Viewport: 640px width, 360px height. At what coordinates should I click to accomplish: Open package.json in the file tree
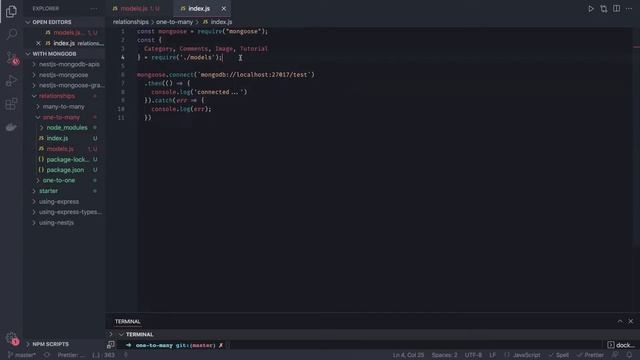(65, 170)
